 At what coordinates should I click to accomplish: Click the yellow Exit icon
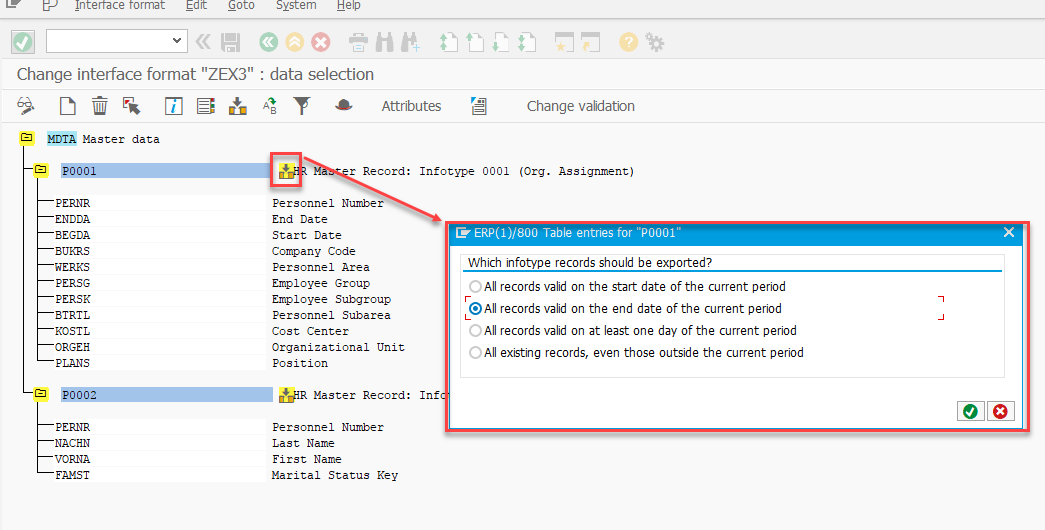[295, 43]
